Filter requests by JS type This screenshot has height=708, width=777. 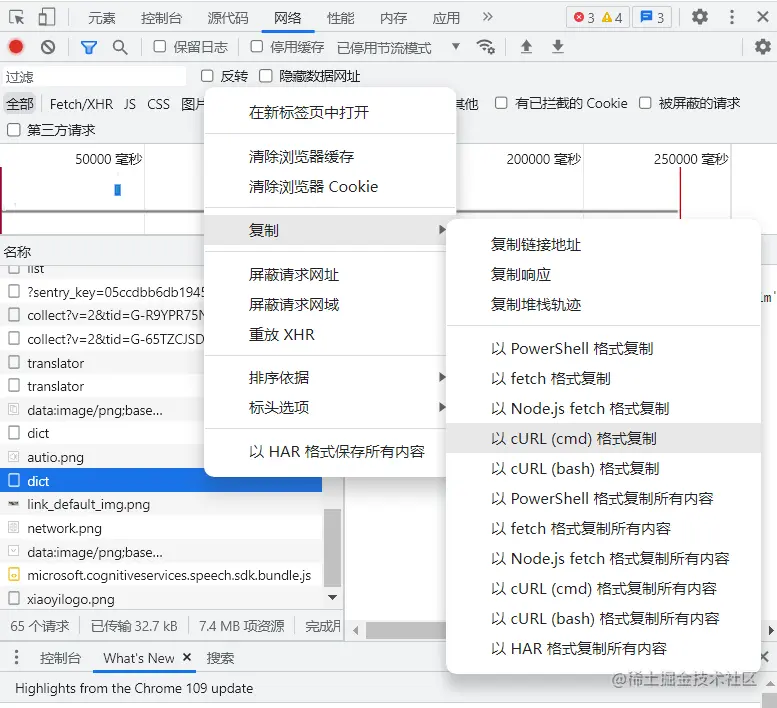pyautogui.click(x=130, y=104)
